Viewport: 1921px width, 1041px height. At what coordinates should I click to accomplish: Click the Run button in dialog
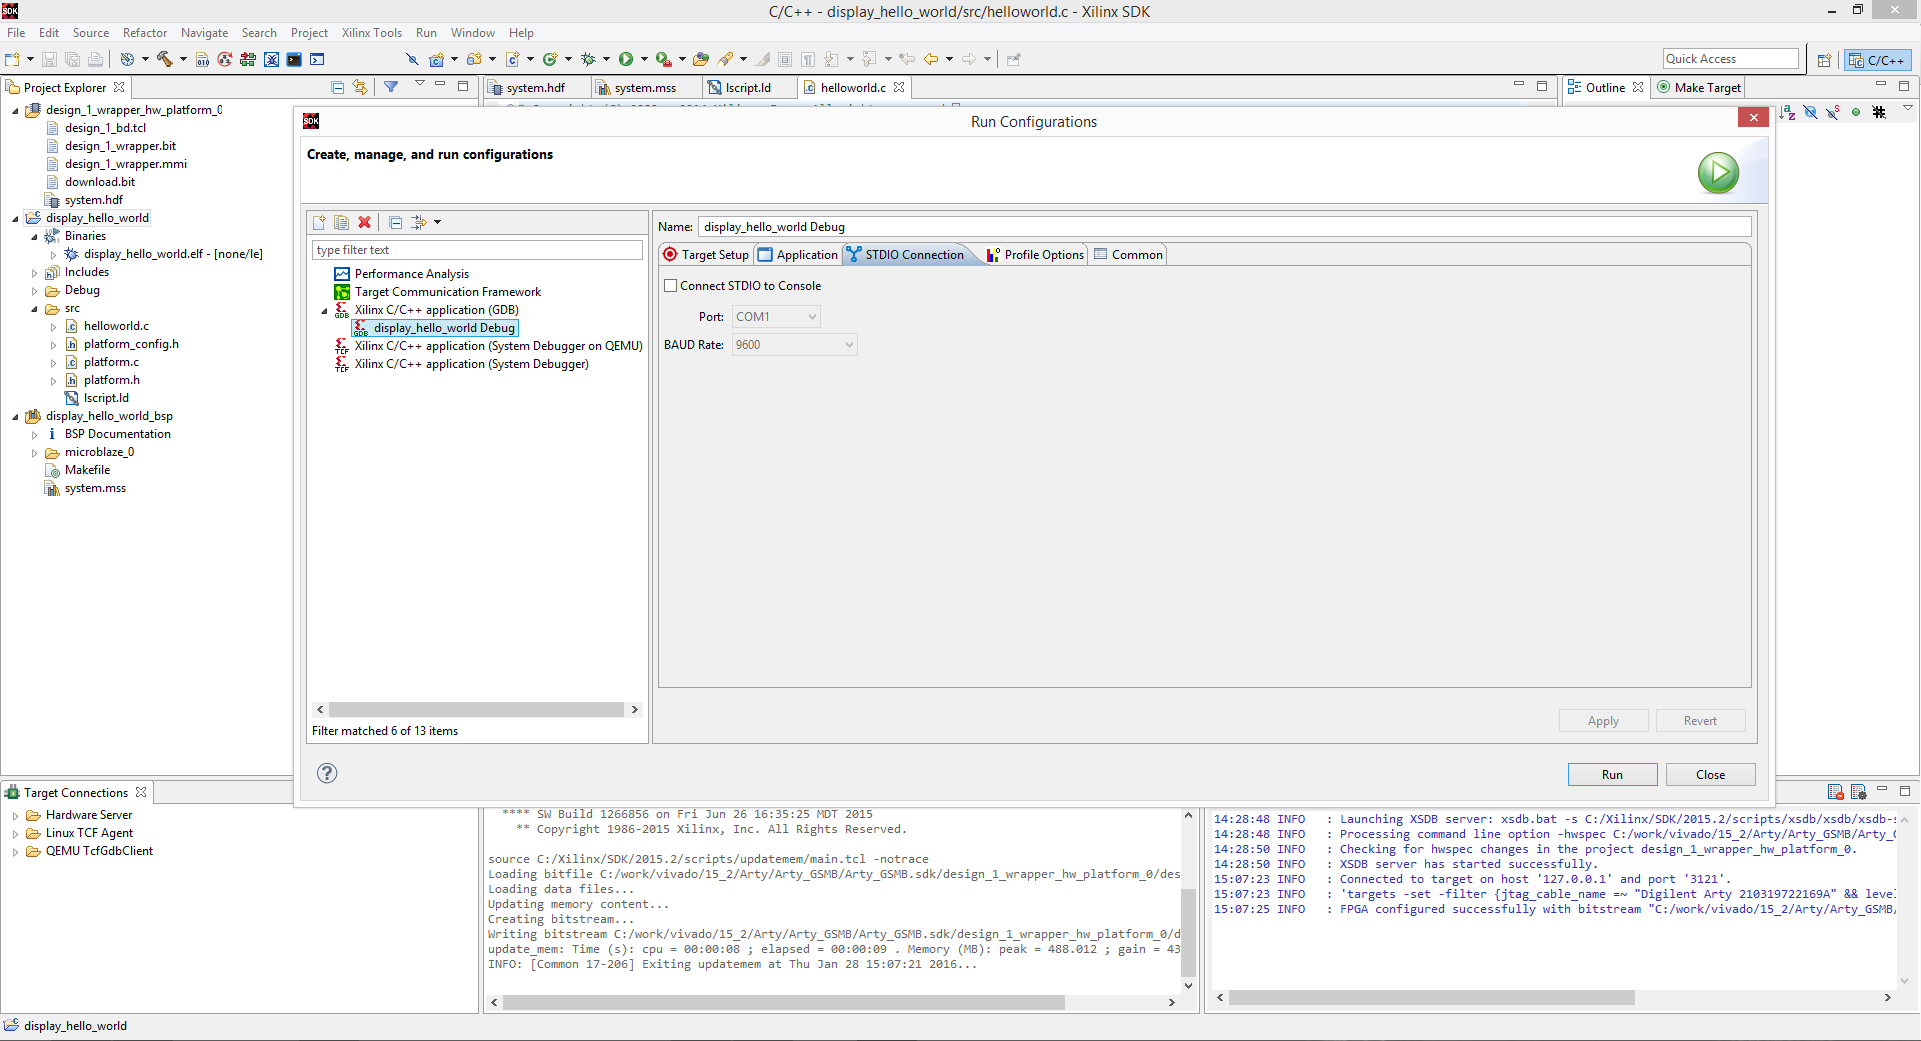(1612, 775)
